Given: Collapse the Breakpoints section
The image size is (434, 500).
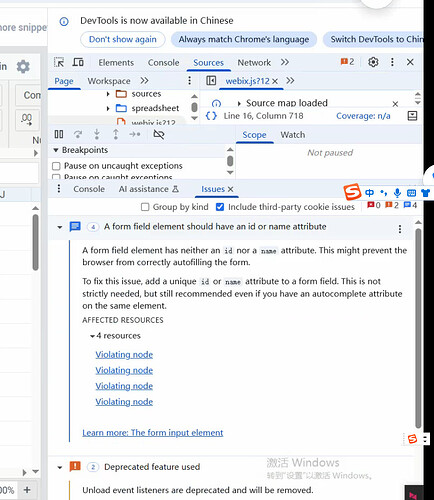Looking at the screenshot, I should click(x=56, y=150).
